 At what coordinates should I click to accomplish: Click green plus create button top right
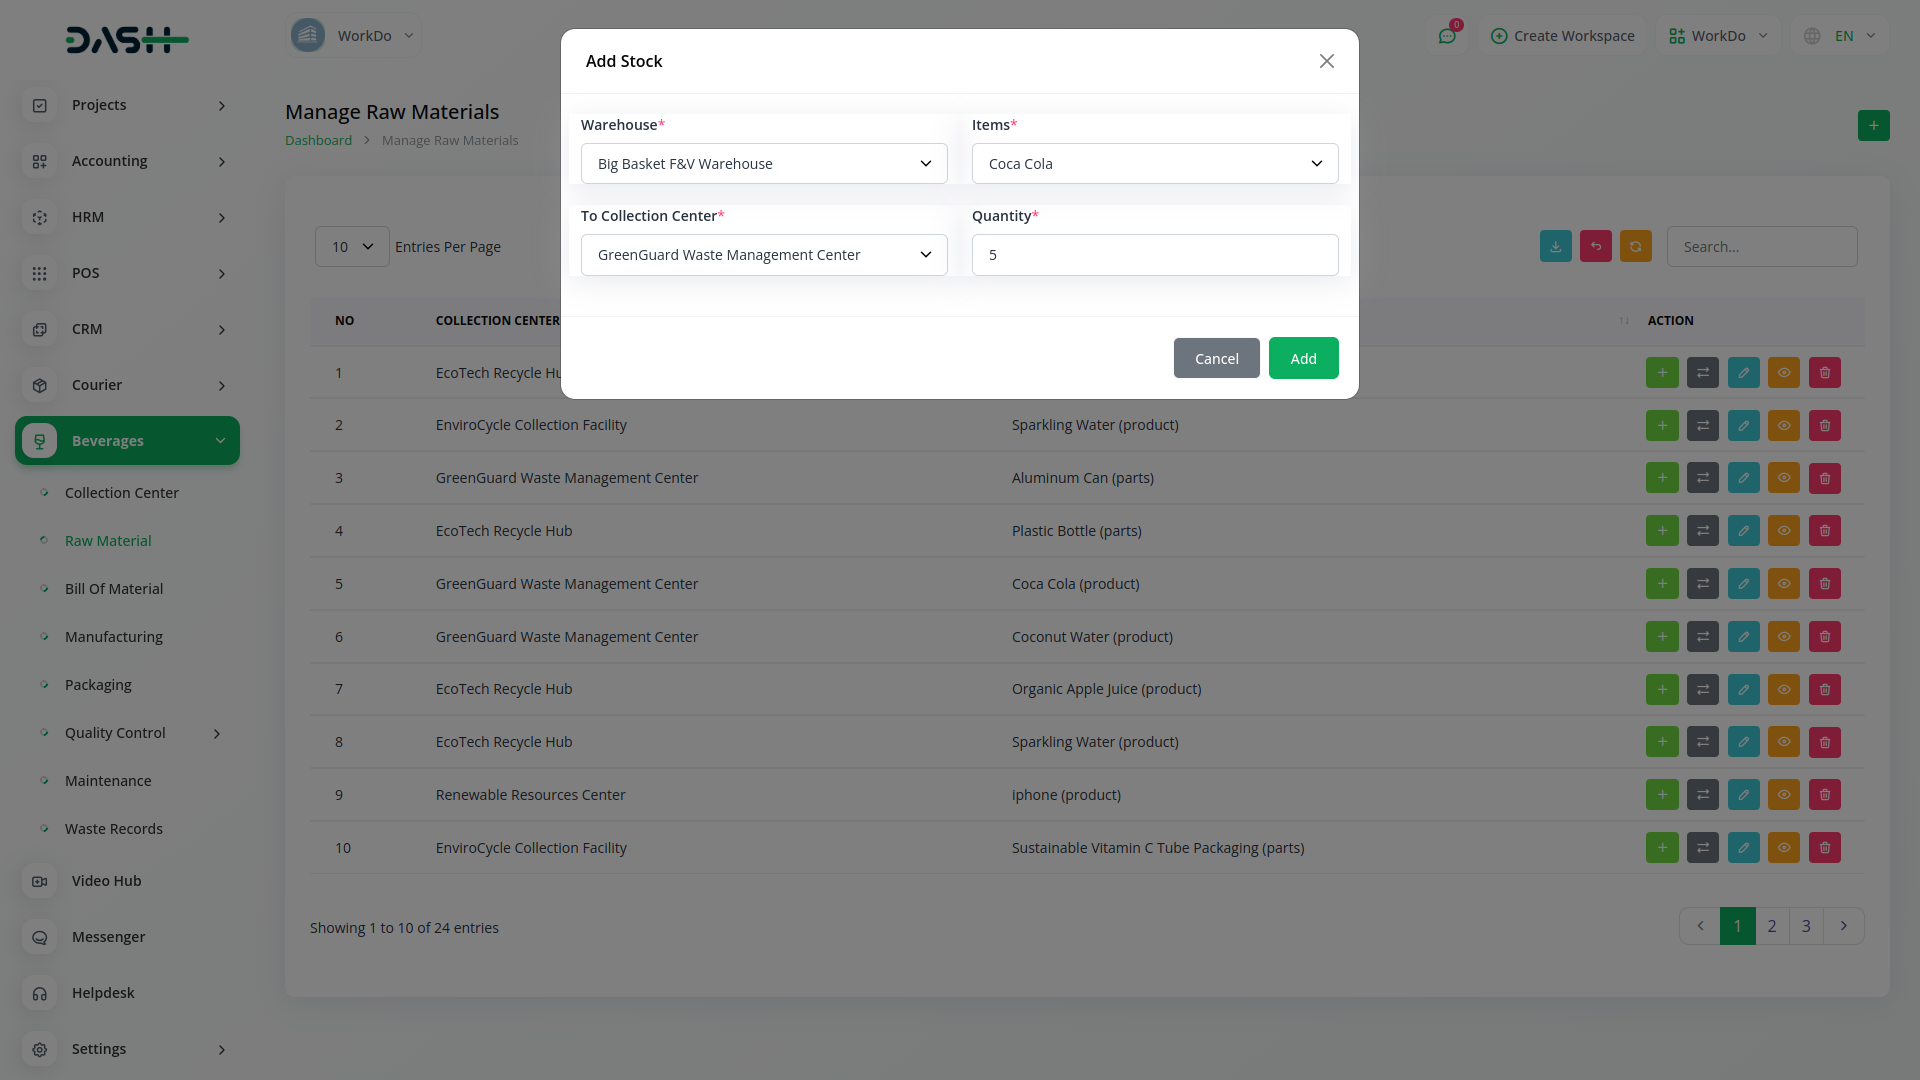coord(1873,126)
